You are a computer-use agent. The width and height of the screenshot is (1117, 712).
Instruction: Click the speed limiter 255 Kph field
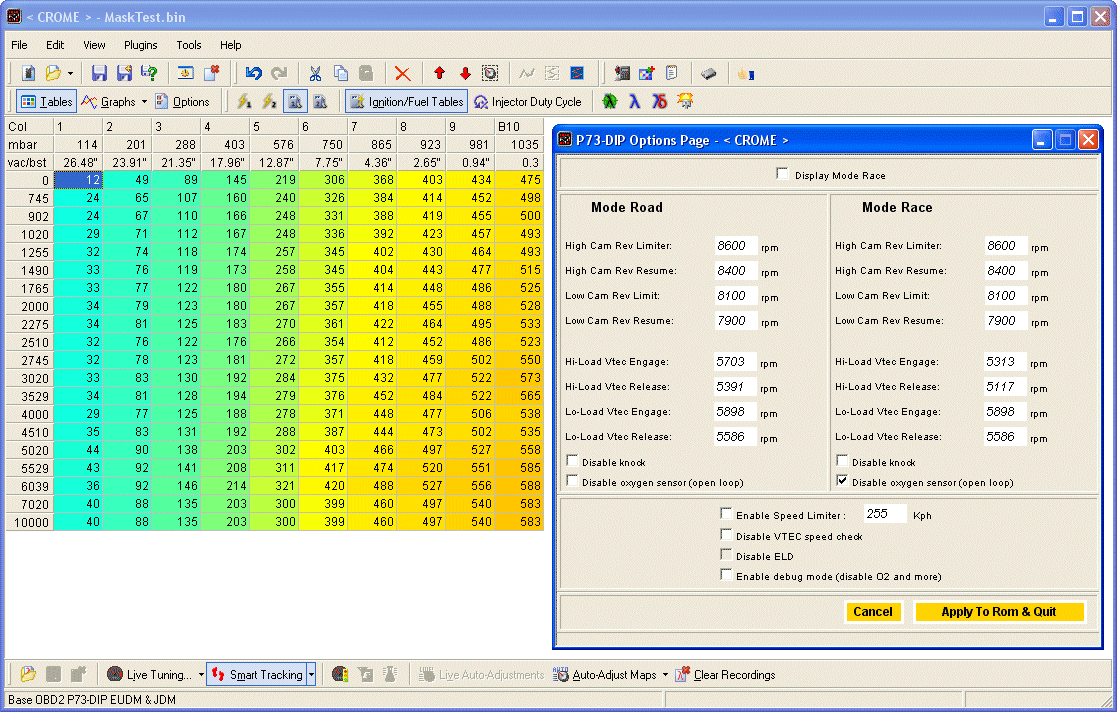pyautogui.click(x=885, y=513)
